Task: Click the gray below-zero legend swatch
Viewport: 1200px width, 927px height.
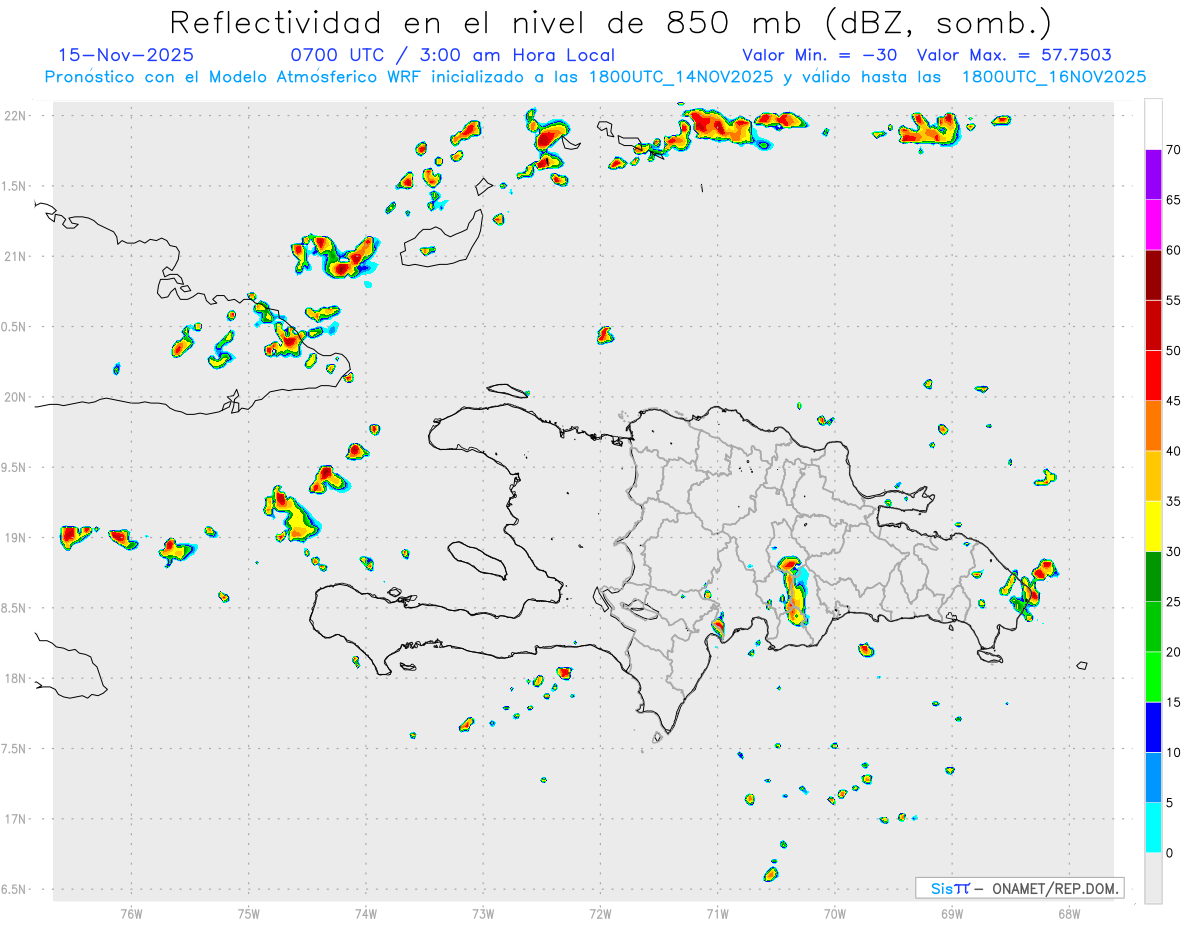Action: point(1153,878)
